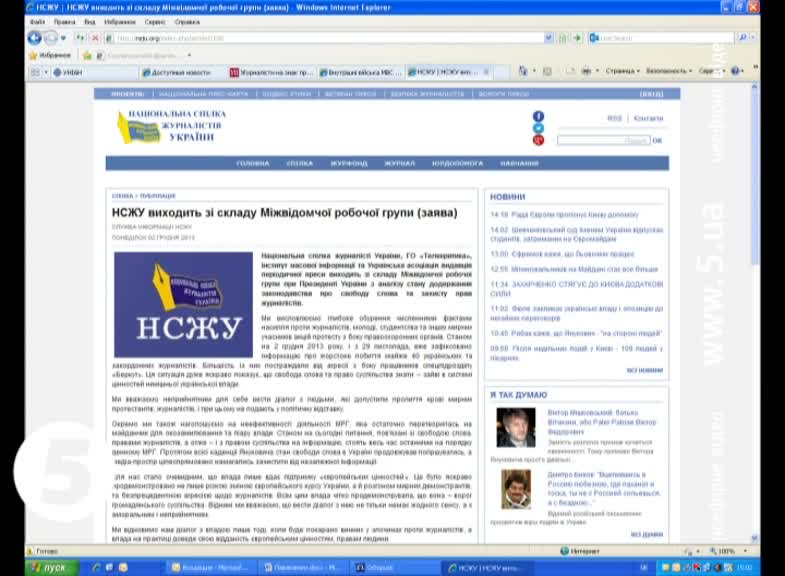Click the site search input field
This screenshot has height=576, width=785.
click(x=602, y=141)
